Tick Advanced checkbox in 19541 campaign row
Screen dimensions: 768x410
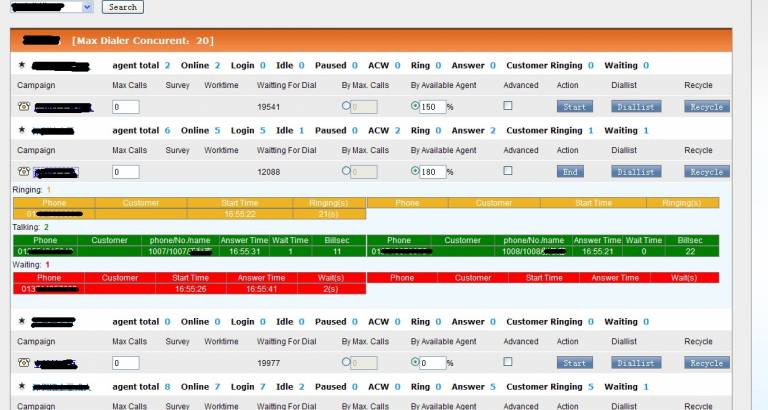click(508, 106)
